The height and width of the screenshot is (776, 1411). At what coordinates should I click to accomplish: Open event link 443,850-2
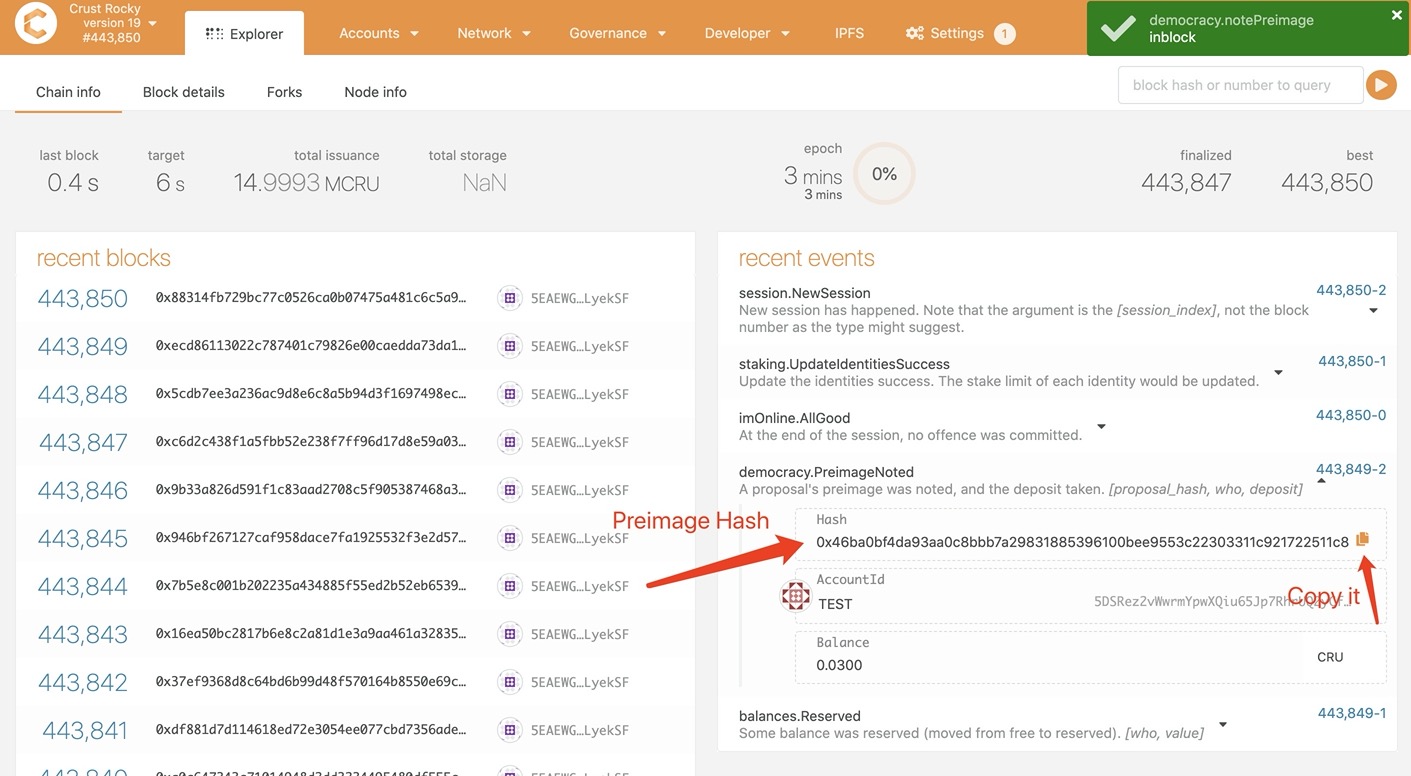[x=1351, y=290]
